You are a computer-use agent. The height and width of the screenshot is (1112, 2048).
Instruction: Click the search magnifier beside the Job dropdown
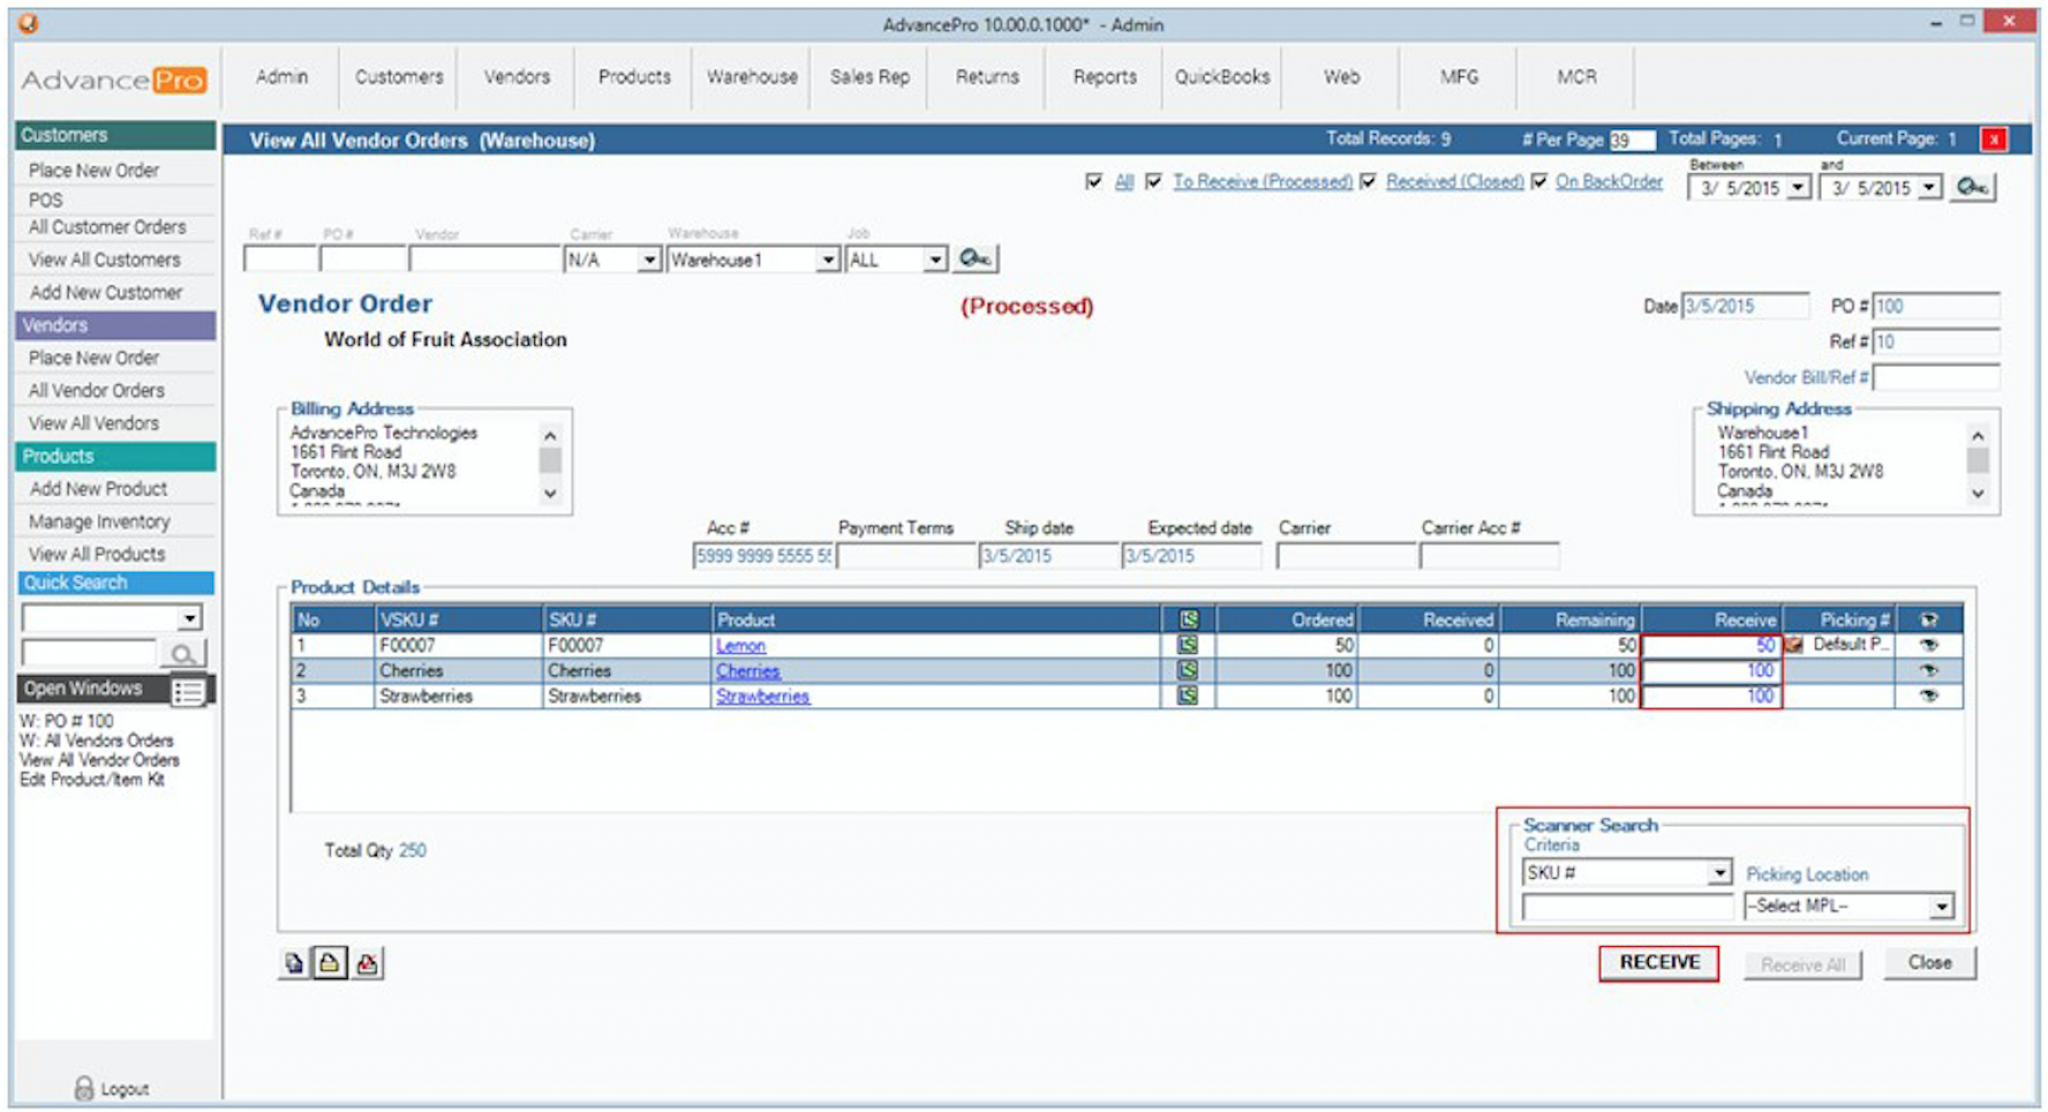[975, 258]
